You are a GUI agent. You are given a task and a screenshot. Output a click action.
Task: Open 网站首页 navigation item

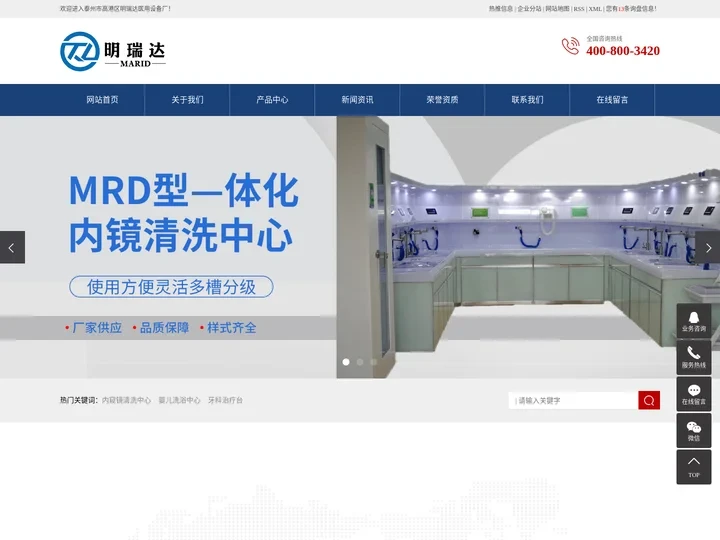(102, 100)
